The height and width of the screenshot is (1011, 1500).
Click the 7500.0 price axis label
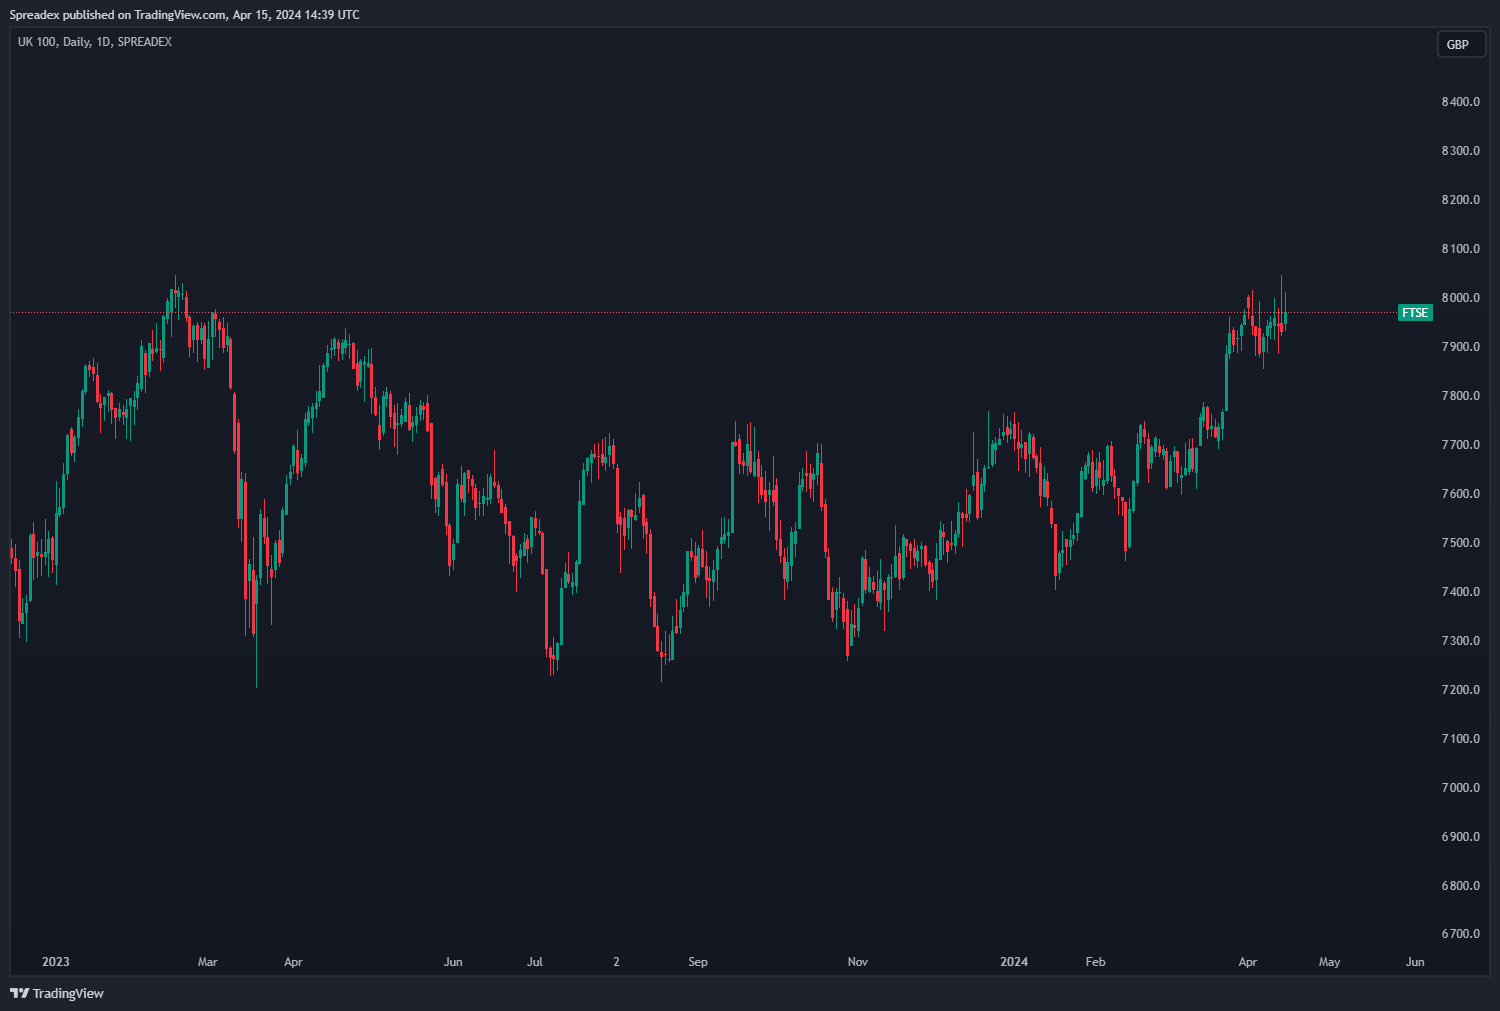pyautogui.click(x=1460, y=543)
